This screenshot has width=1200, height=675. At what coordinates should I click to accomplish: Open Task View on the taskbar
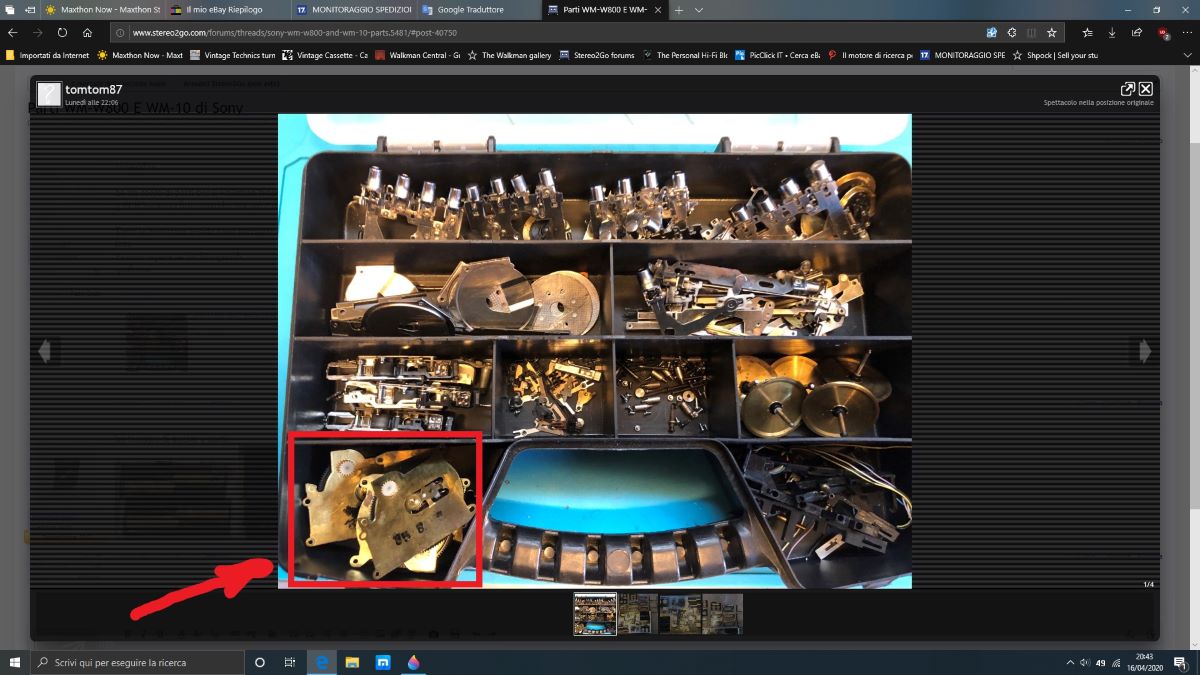click(290, 662)
